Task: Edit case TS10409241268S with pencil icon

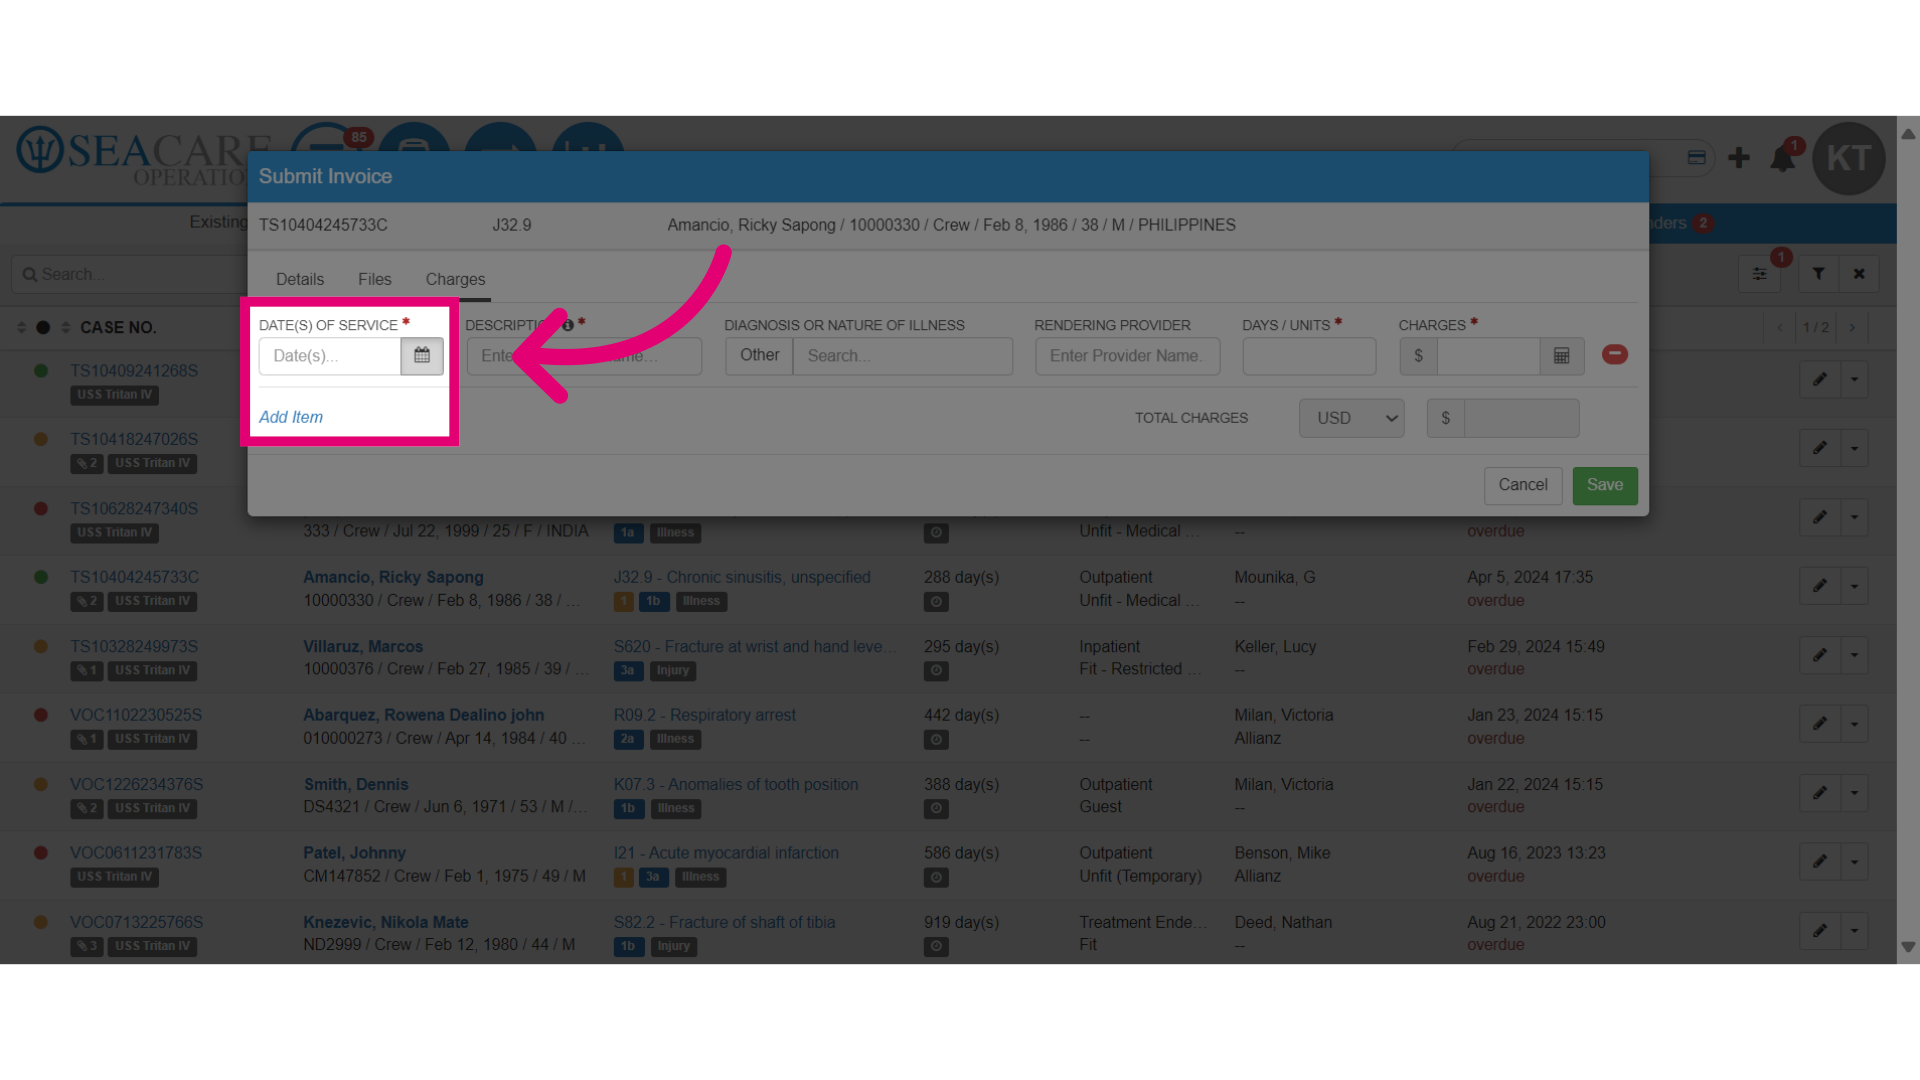Action: 1820,379
